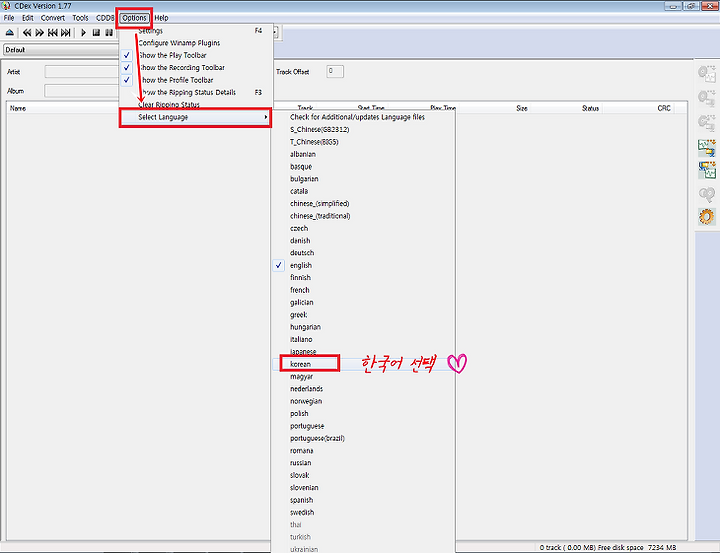Select french language
Viewport: 720px width, 553px height.
[x=363, y=290]
